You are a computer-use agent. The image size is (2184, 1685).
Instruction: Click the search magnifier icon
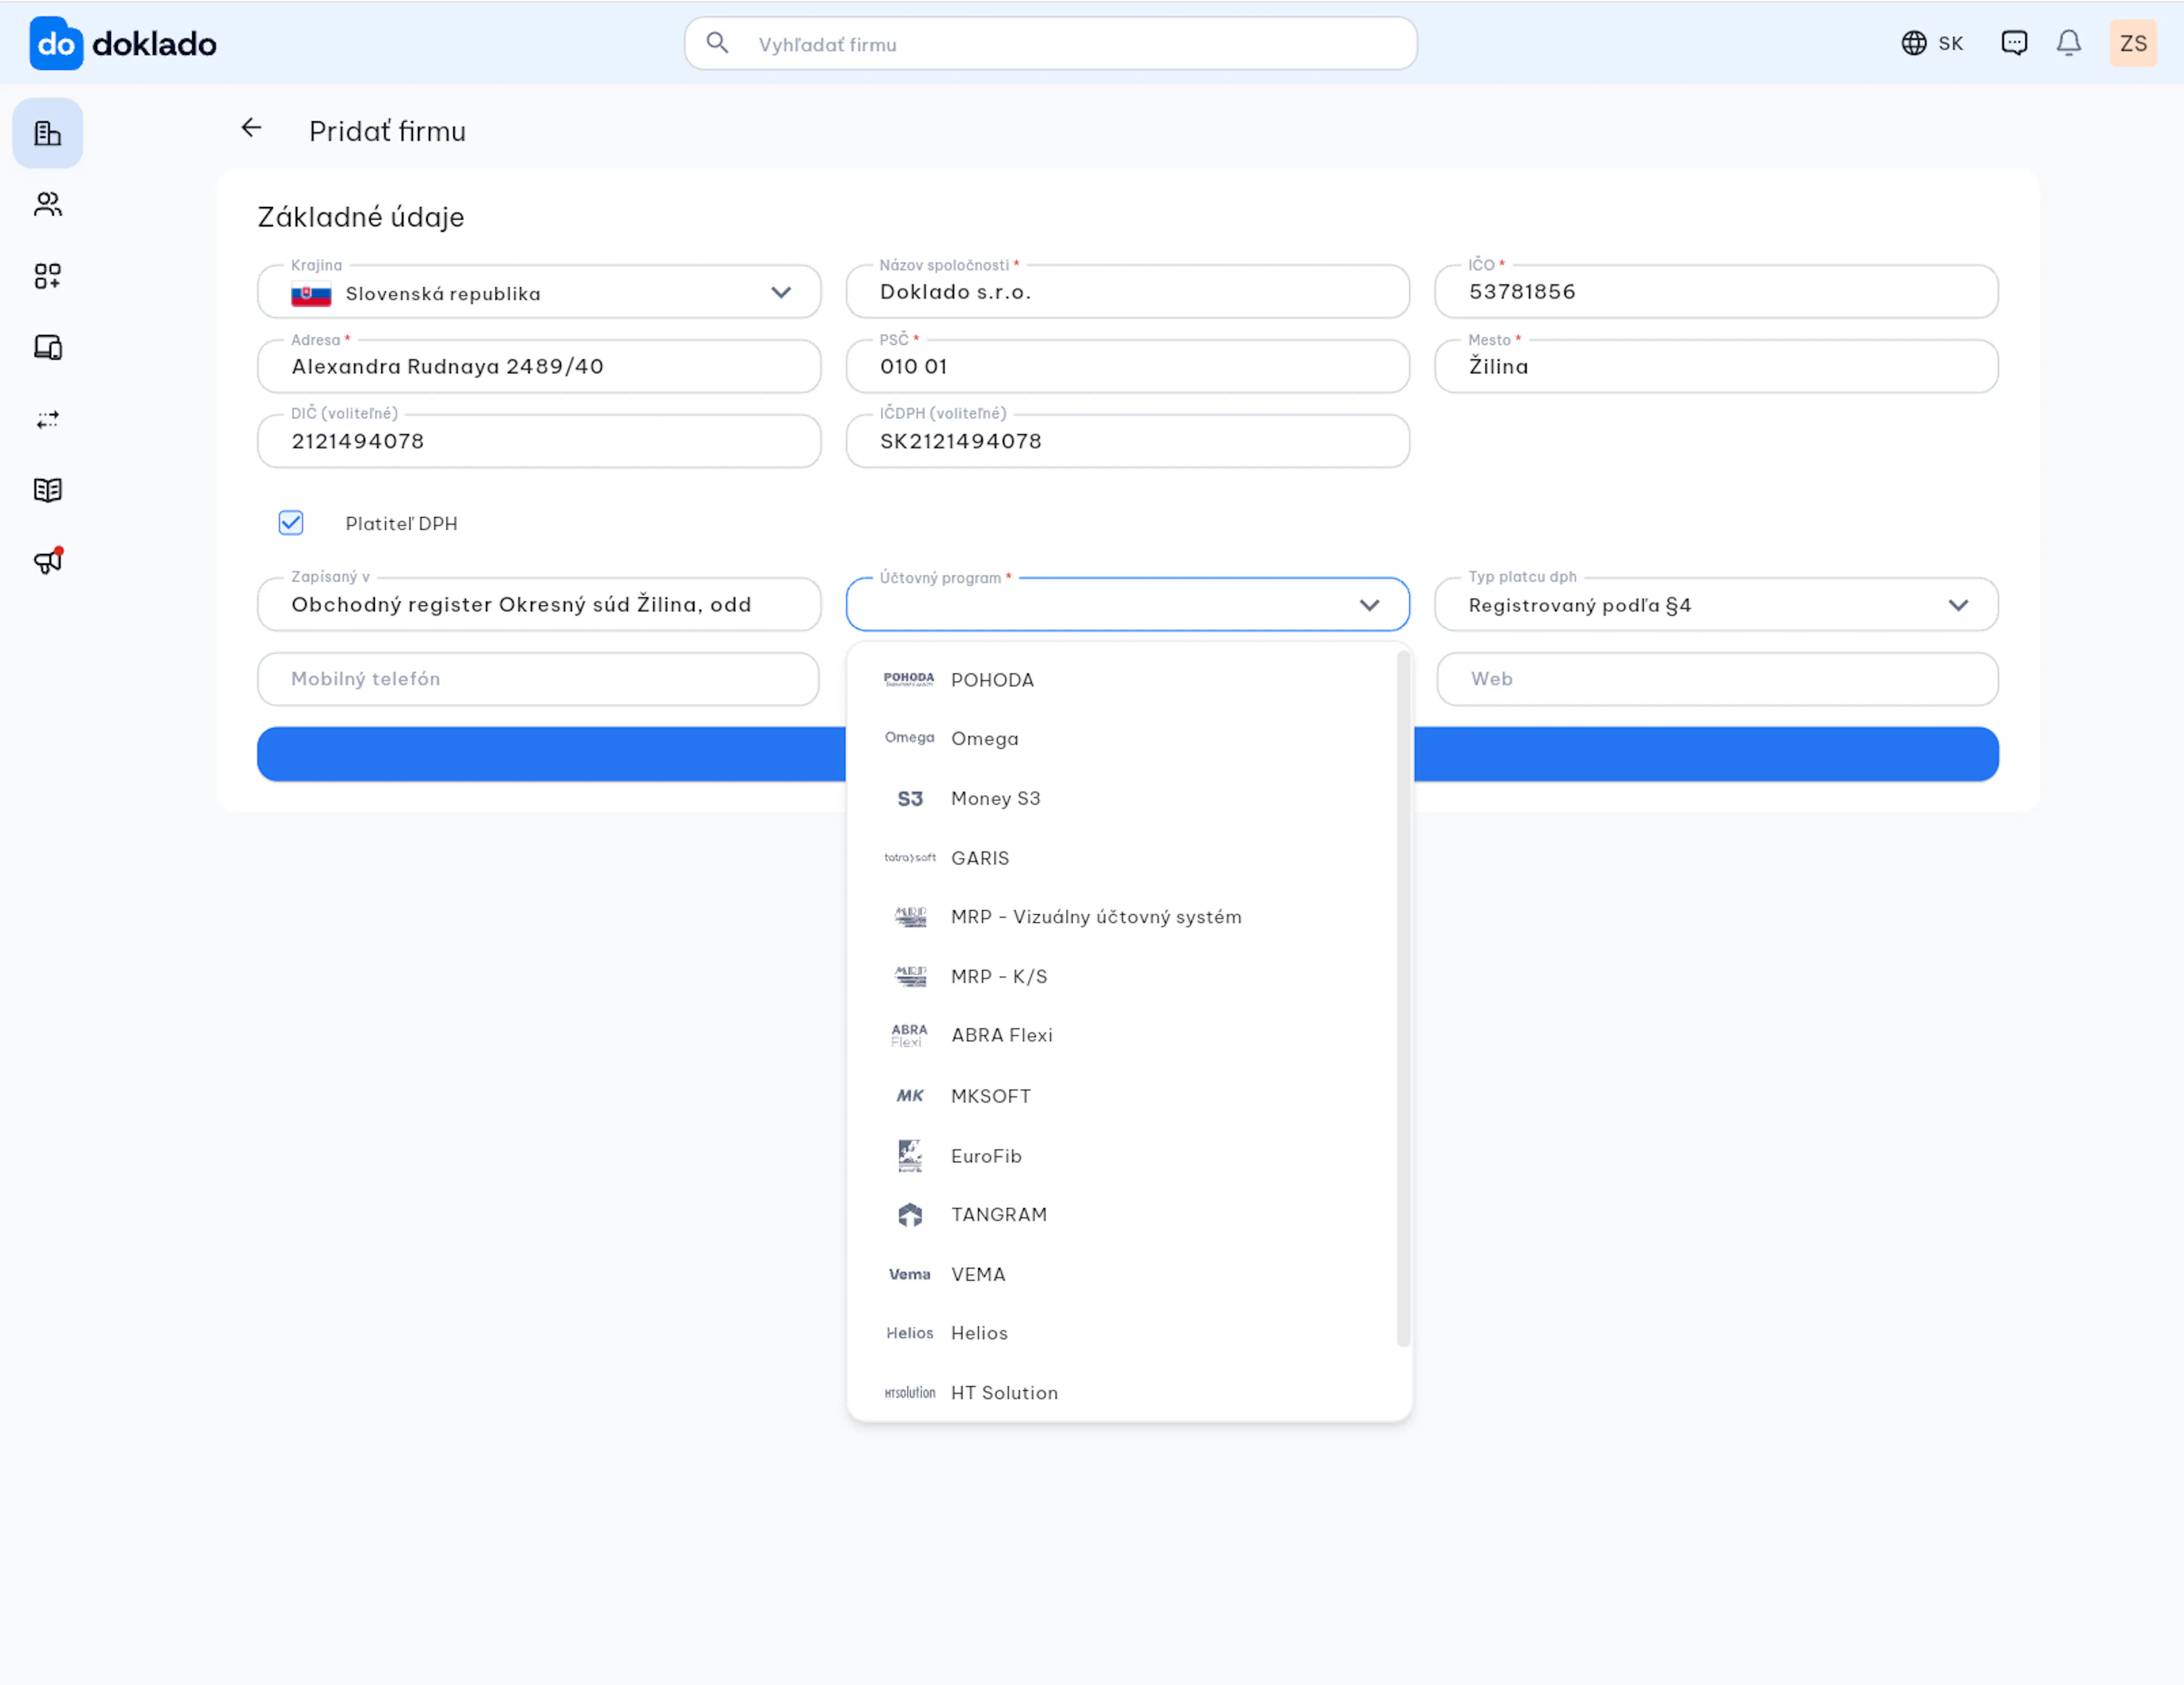pyautogui.click(x=717, y=43)
